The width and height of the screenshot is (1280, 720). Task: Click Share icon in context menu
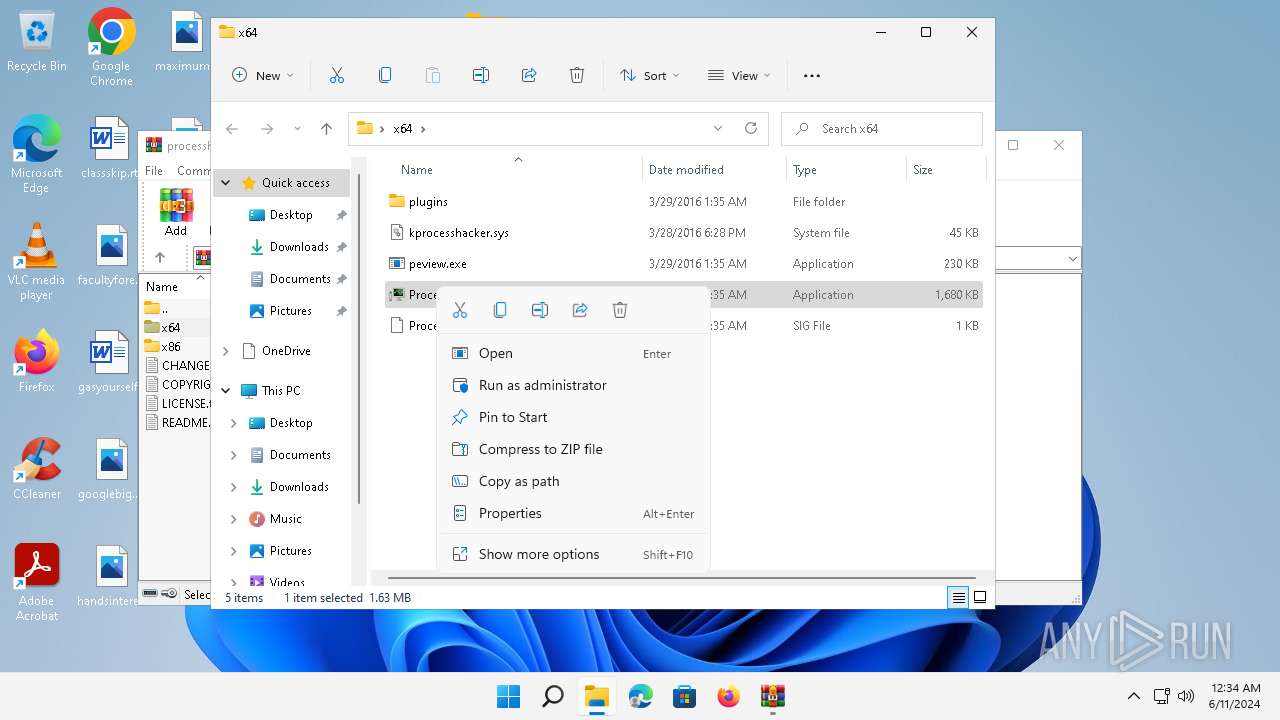pyautogui.click(x=580, y=310)
